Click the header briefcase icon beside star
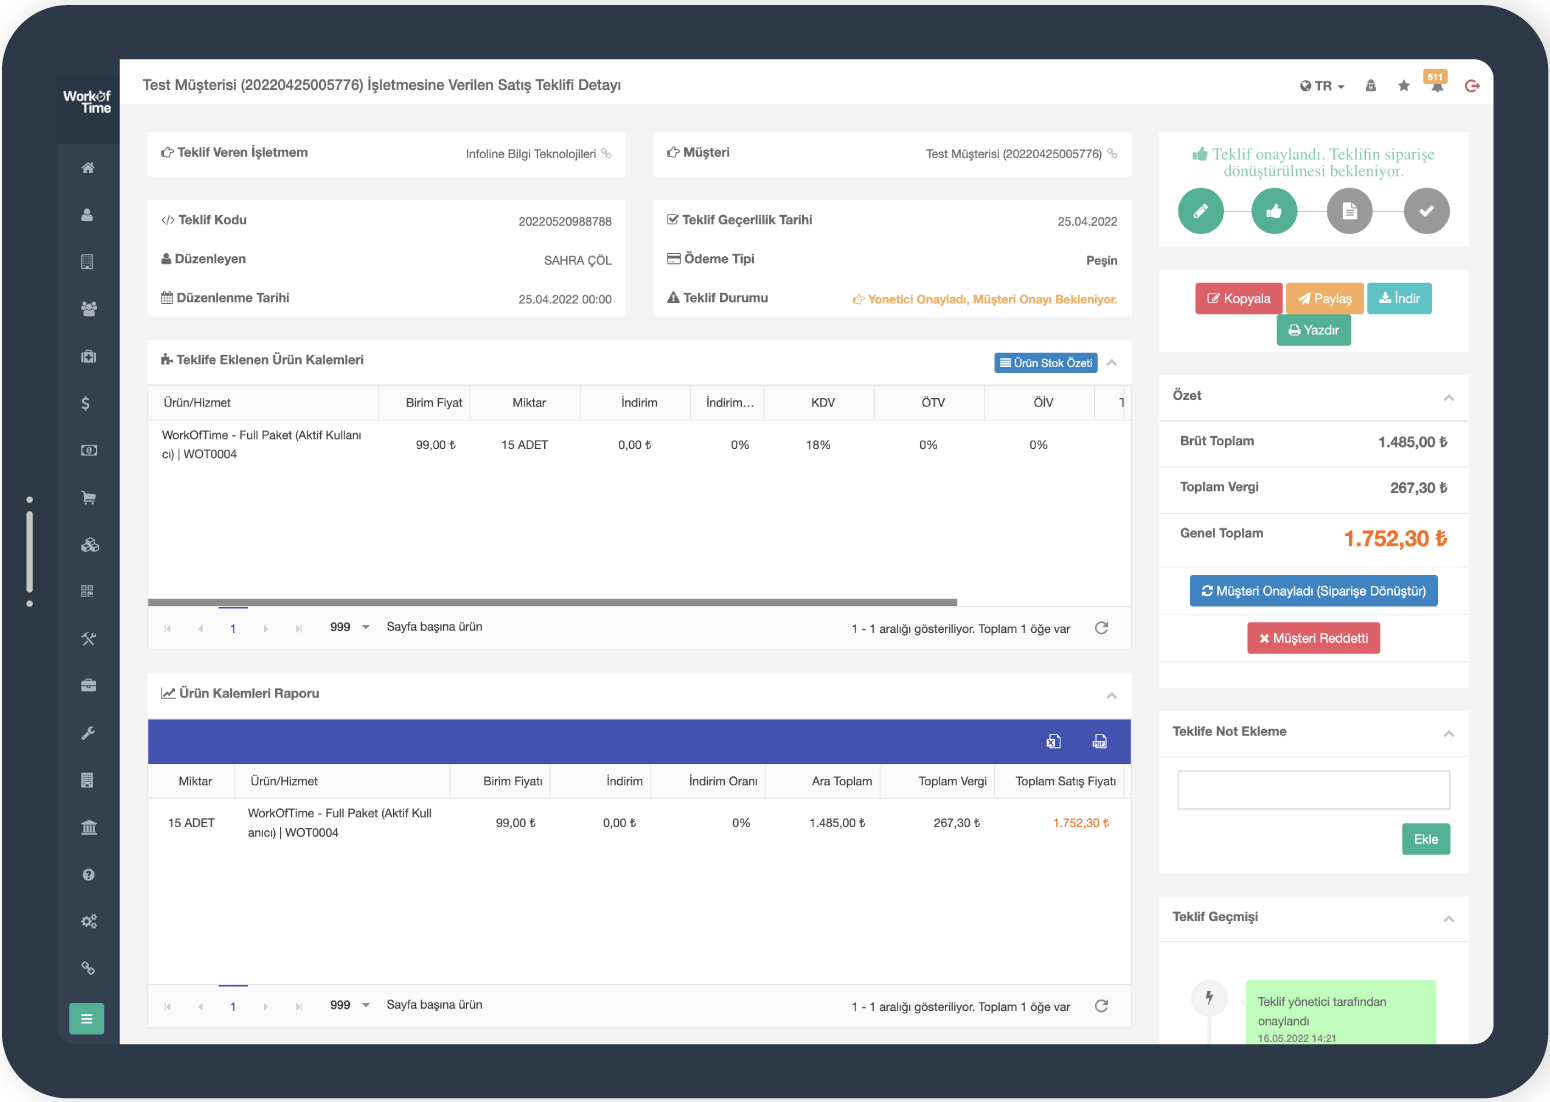This screenshot has height=1102, width=1550. [1371, 86]
